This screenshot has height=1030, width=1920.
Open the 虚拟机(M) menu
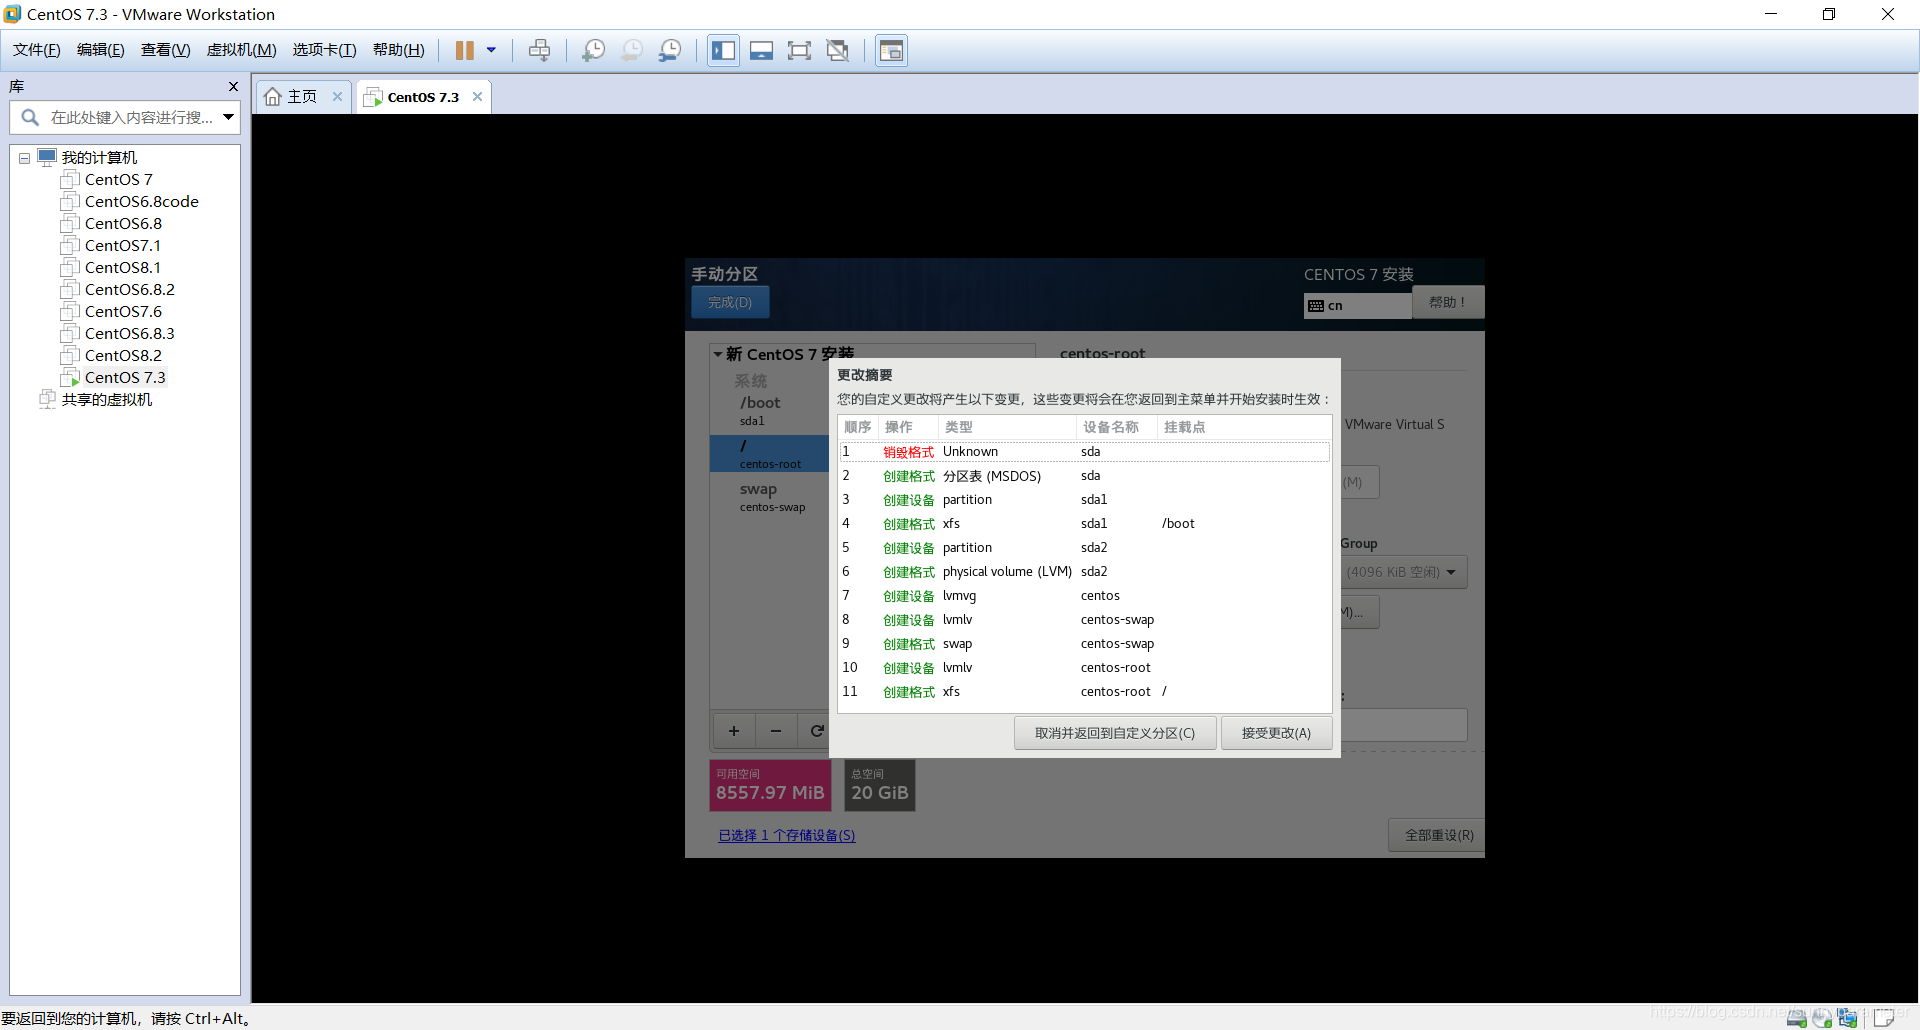click(x=241, y=50)
